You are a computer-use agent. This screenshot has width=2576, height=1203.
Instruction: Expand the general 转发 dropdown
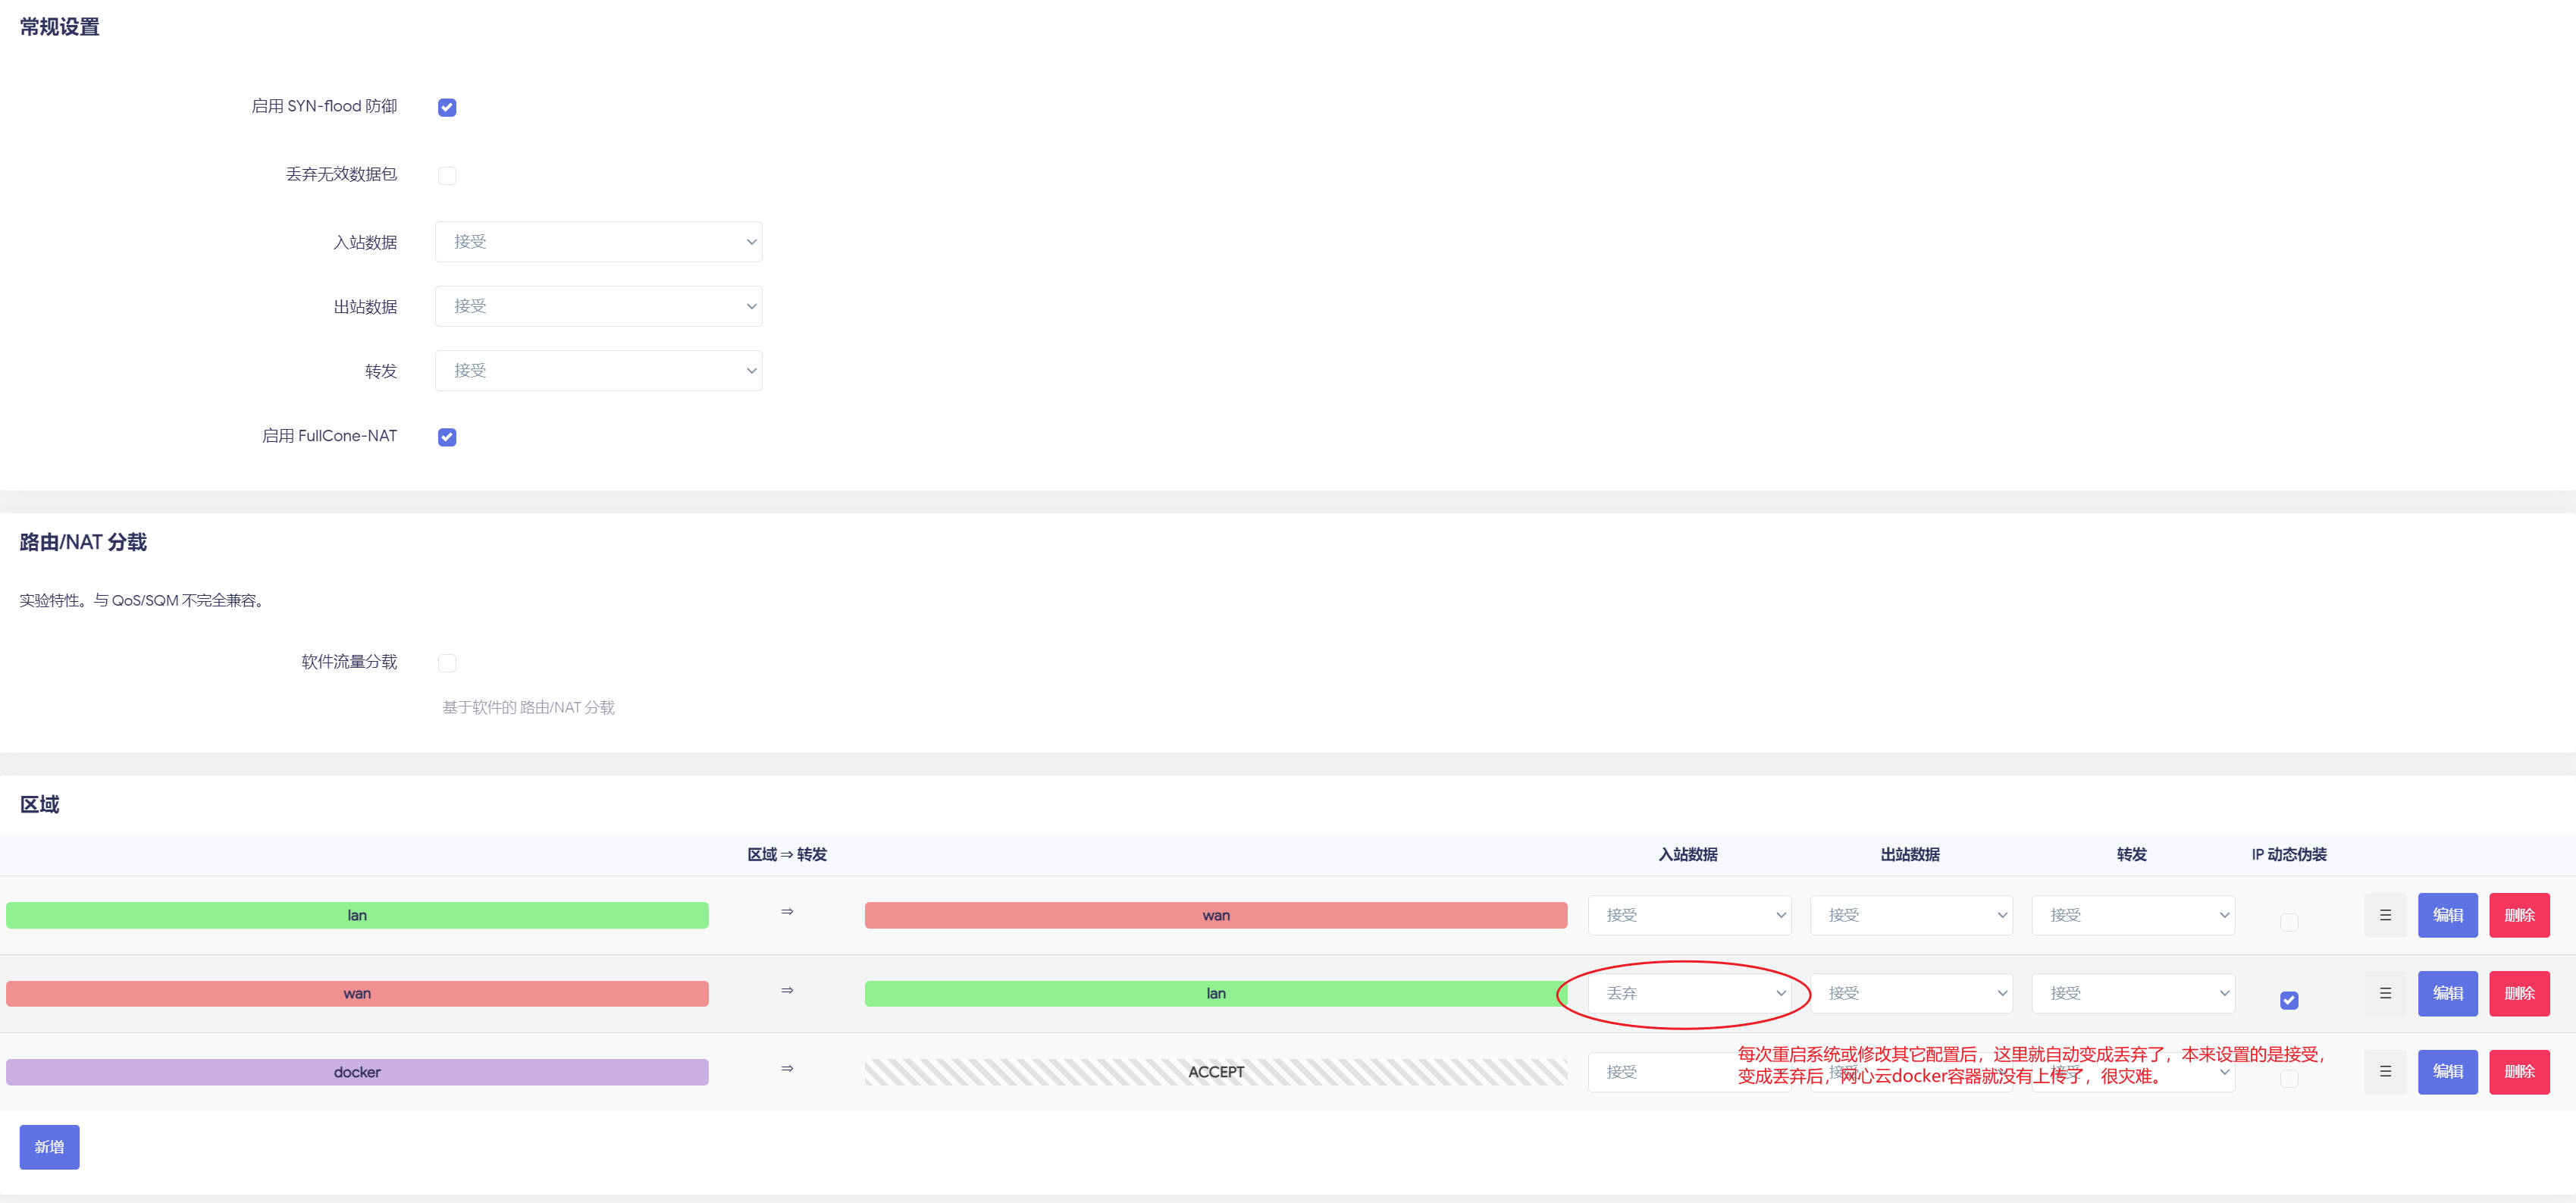[x=598, y=371]
